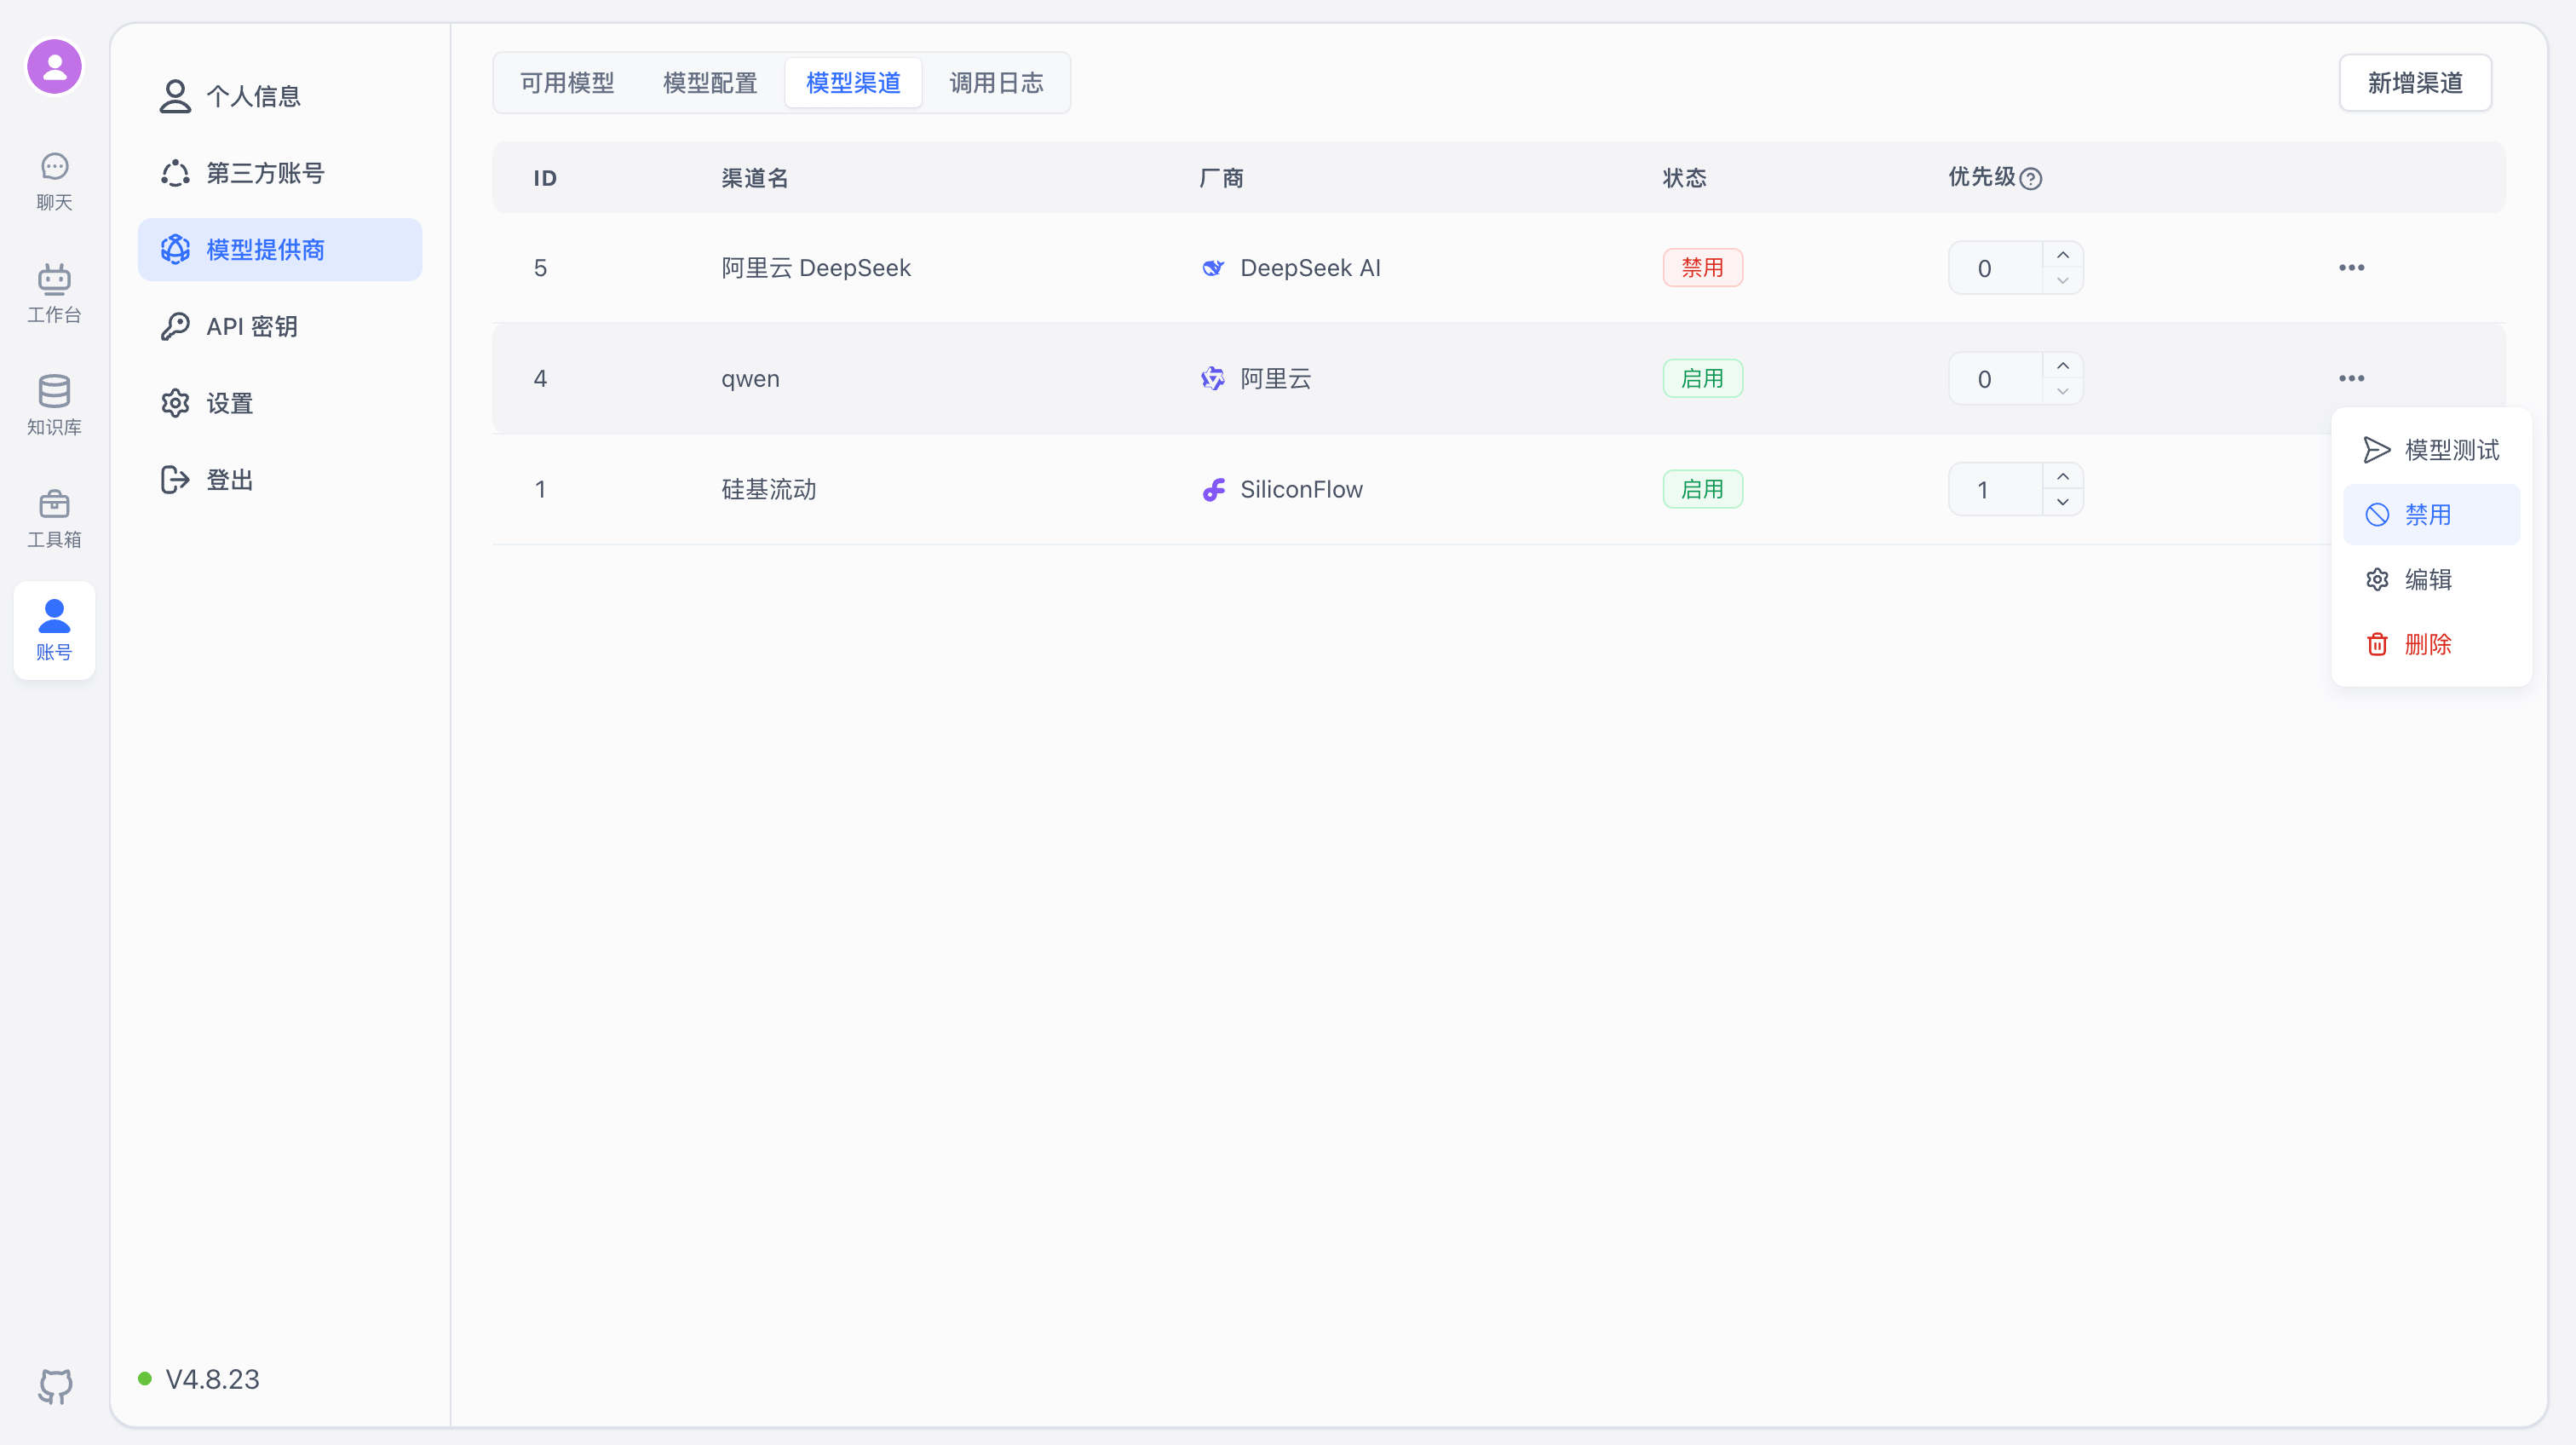Open actions menu for 阿里云 DeepSeek channel
The width and height of the screenshot is (2576, 1445).
(2351, 267)
